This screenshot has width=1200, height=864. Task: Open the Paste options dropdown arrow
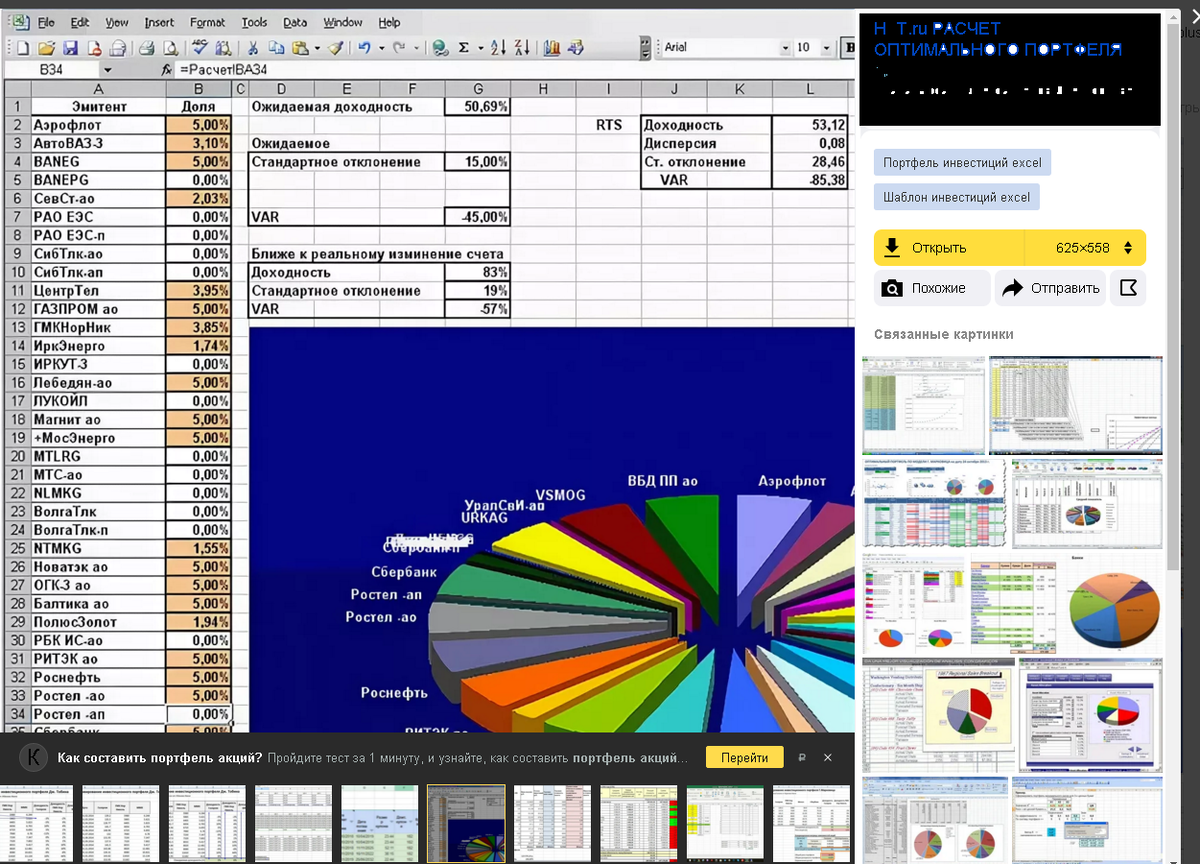(x=317, y=48)
